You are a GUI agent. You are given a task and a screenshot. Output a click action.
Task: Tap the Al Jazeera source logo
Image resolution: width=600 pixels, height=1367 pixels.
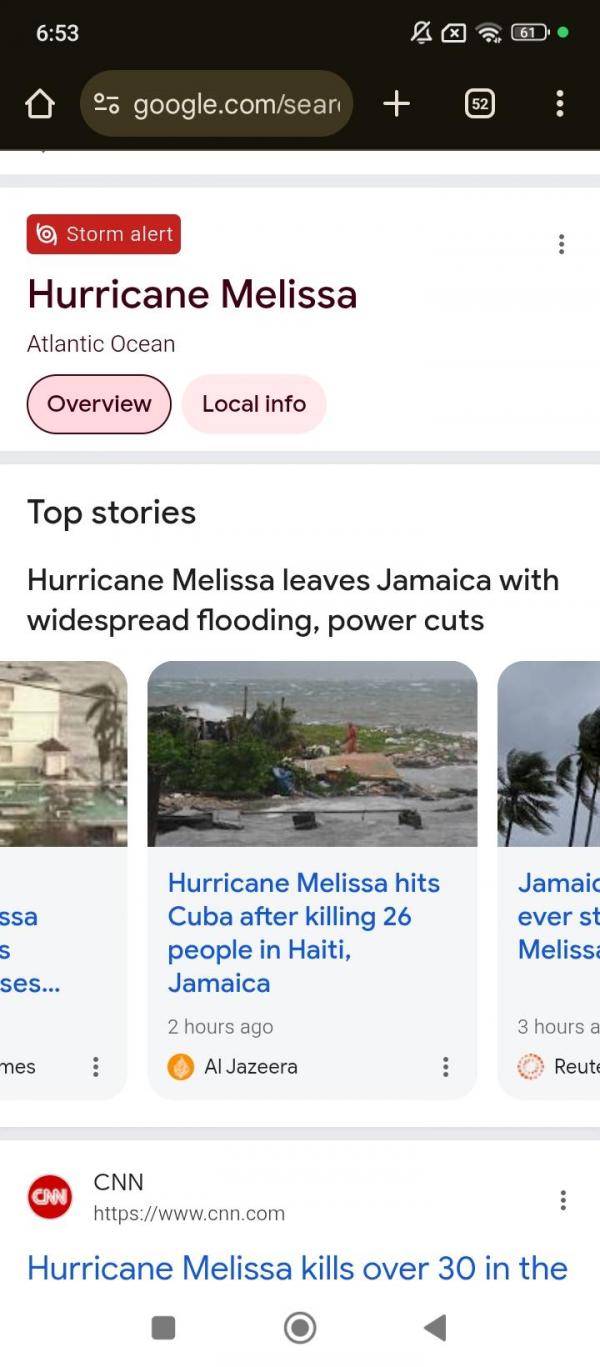click(x=181, y=1067)
